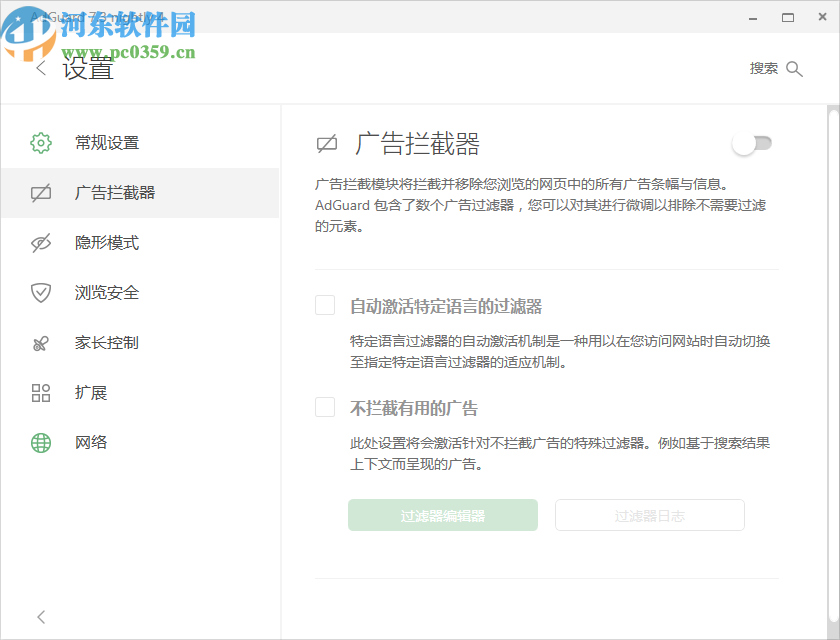The image size is (840, 640).
Task: Open 扩展 via its grid icon
Action: [40, 392]
